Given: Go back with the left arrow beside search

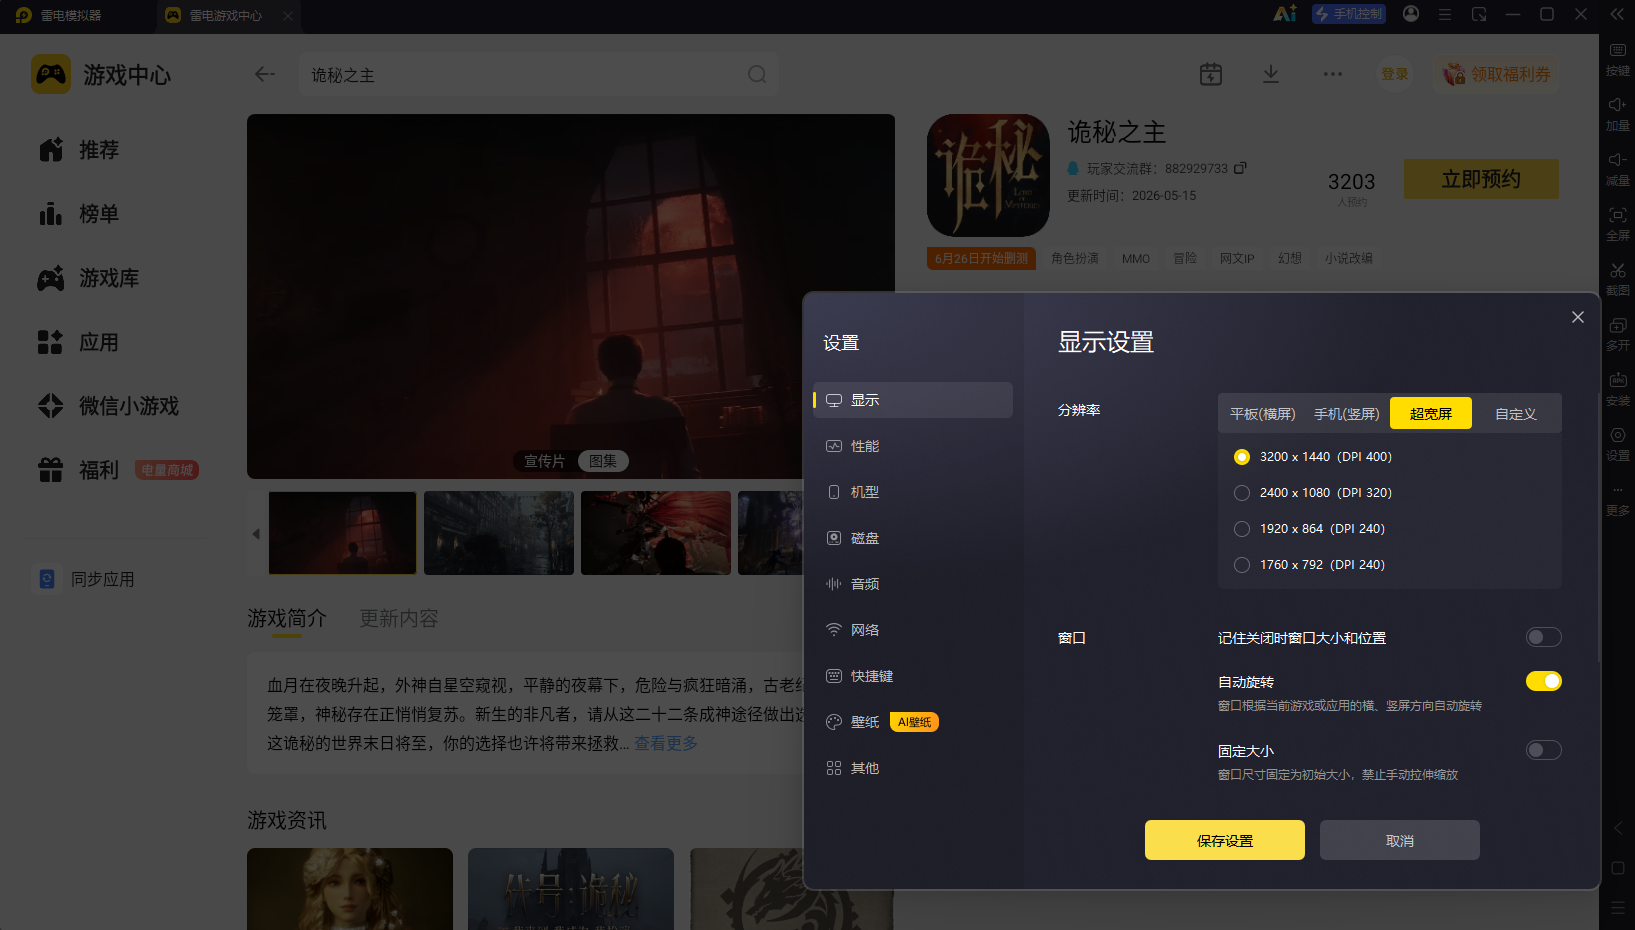Looking at the screenshot, I should pyautogui.click(x=265, y=74).
